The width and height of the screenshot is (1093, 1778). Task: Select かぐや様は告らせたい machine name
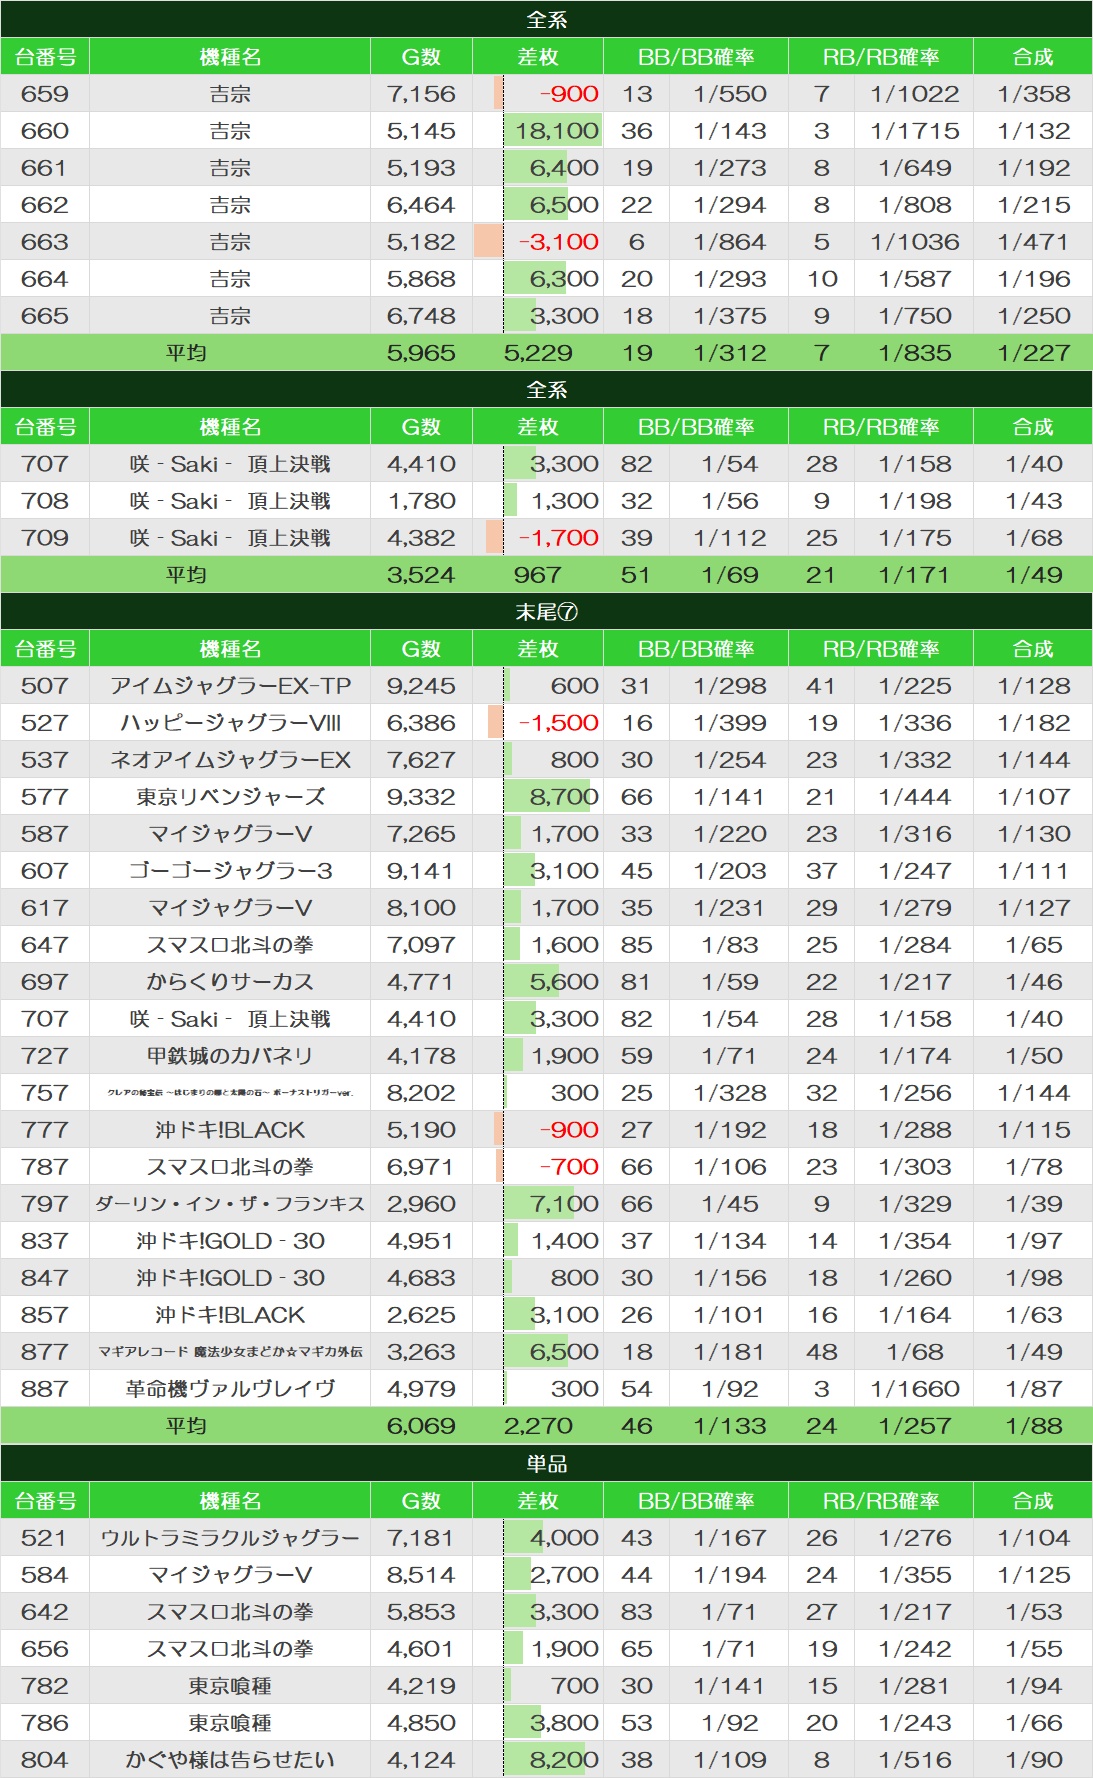230,1760
